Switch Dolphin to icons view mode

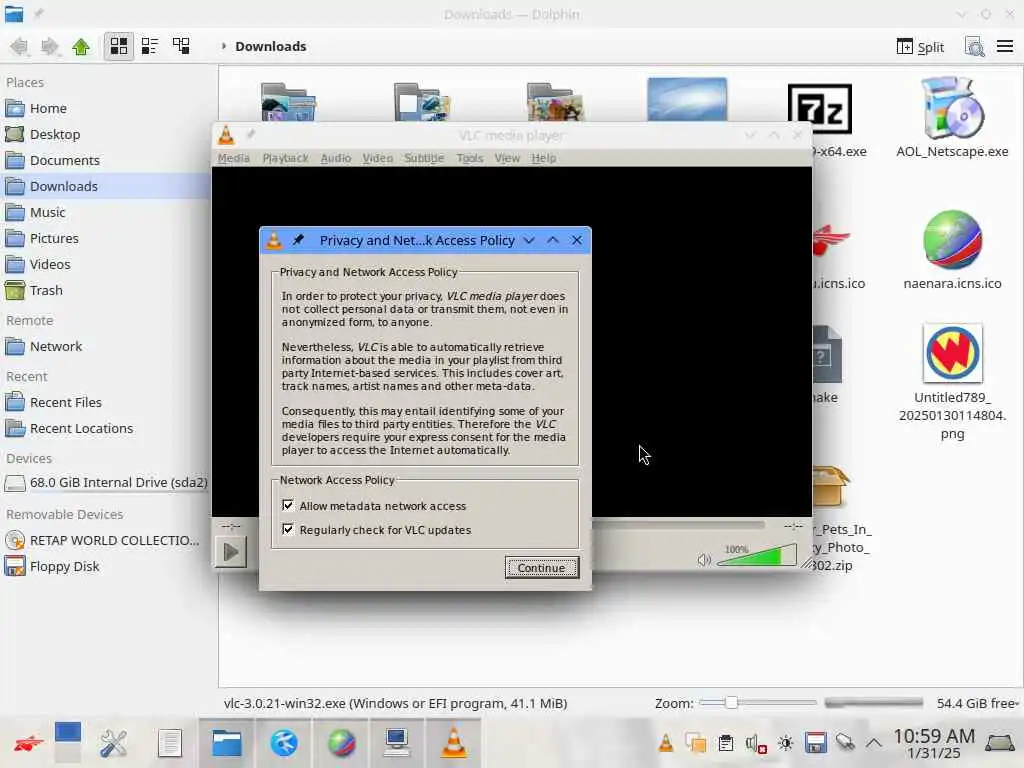(119, 46)
